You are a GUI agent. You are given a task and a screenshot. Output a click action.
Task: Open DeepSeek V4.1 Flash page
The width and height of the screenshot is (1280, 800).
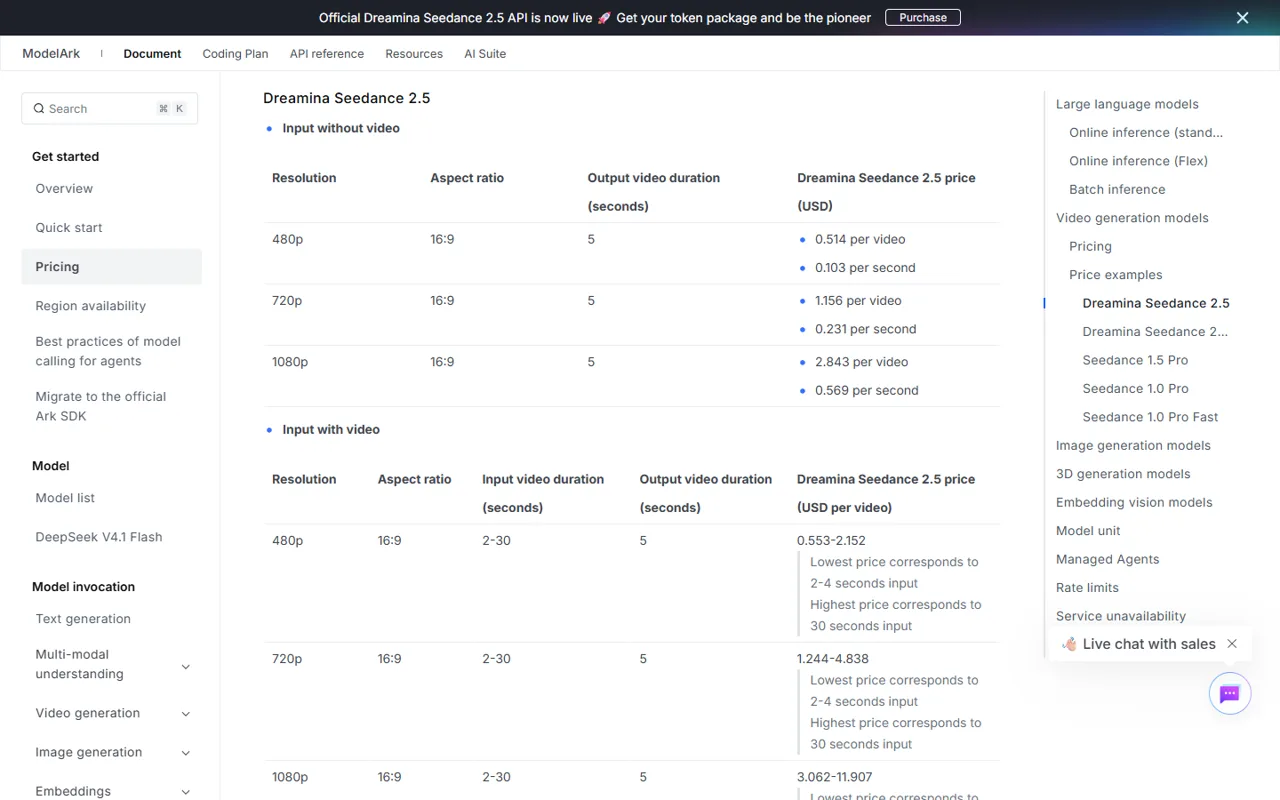click(99, 537)
